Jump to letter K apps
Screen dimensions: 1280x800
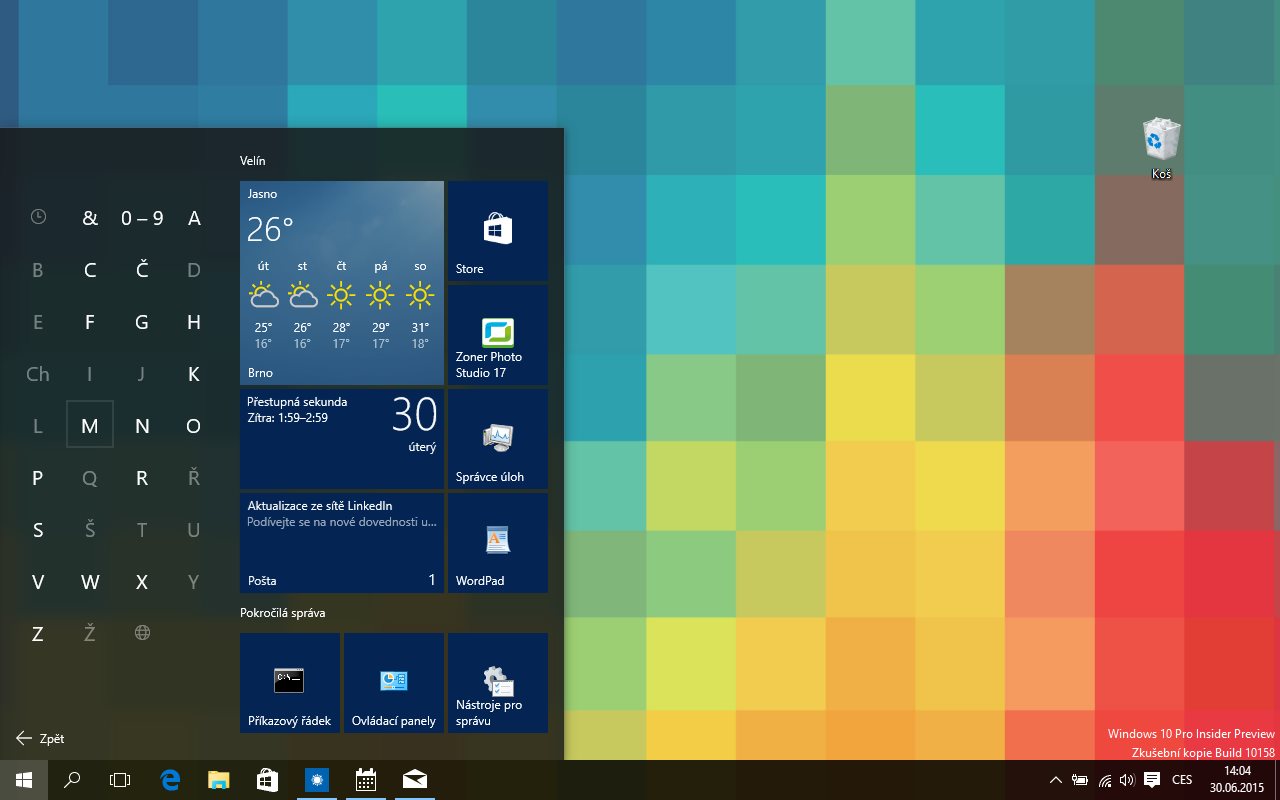pyautogui.click(x=194, y=374)
